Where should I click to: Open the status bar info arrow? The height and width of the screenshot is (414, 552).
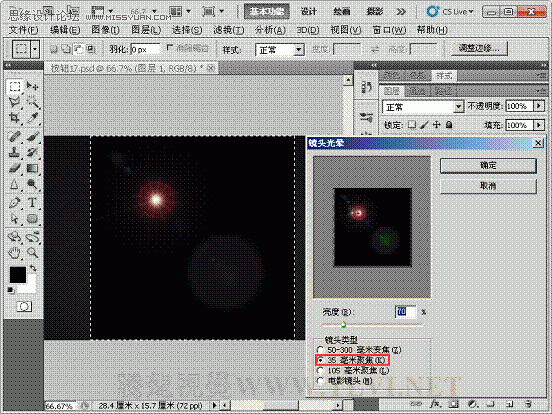click(x=214, y=406)
